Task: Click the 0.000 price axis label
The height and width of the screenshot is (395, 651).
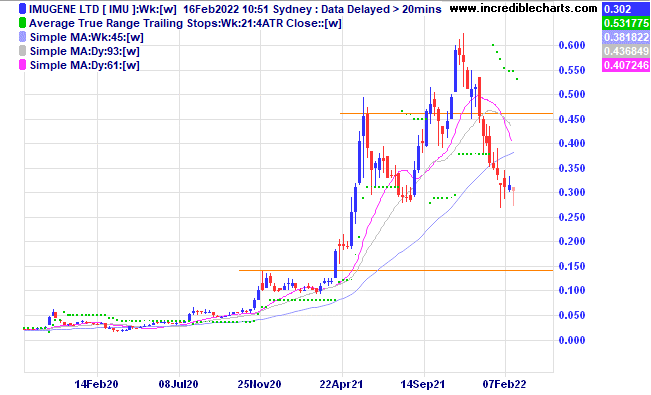Action: click(572, 340)
